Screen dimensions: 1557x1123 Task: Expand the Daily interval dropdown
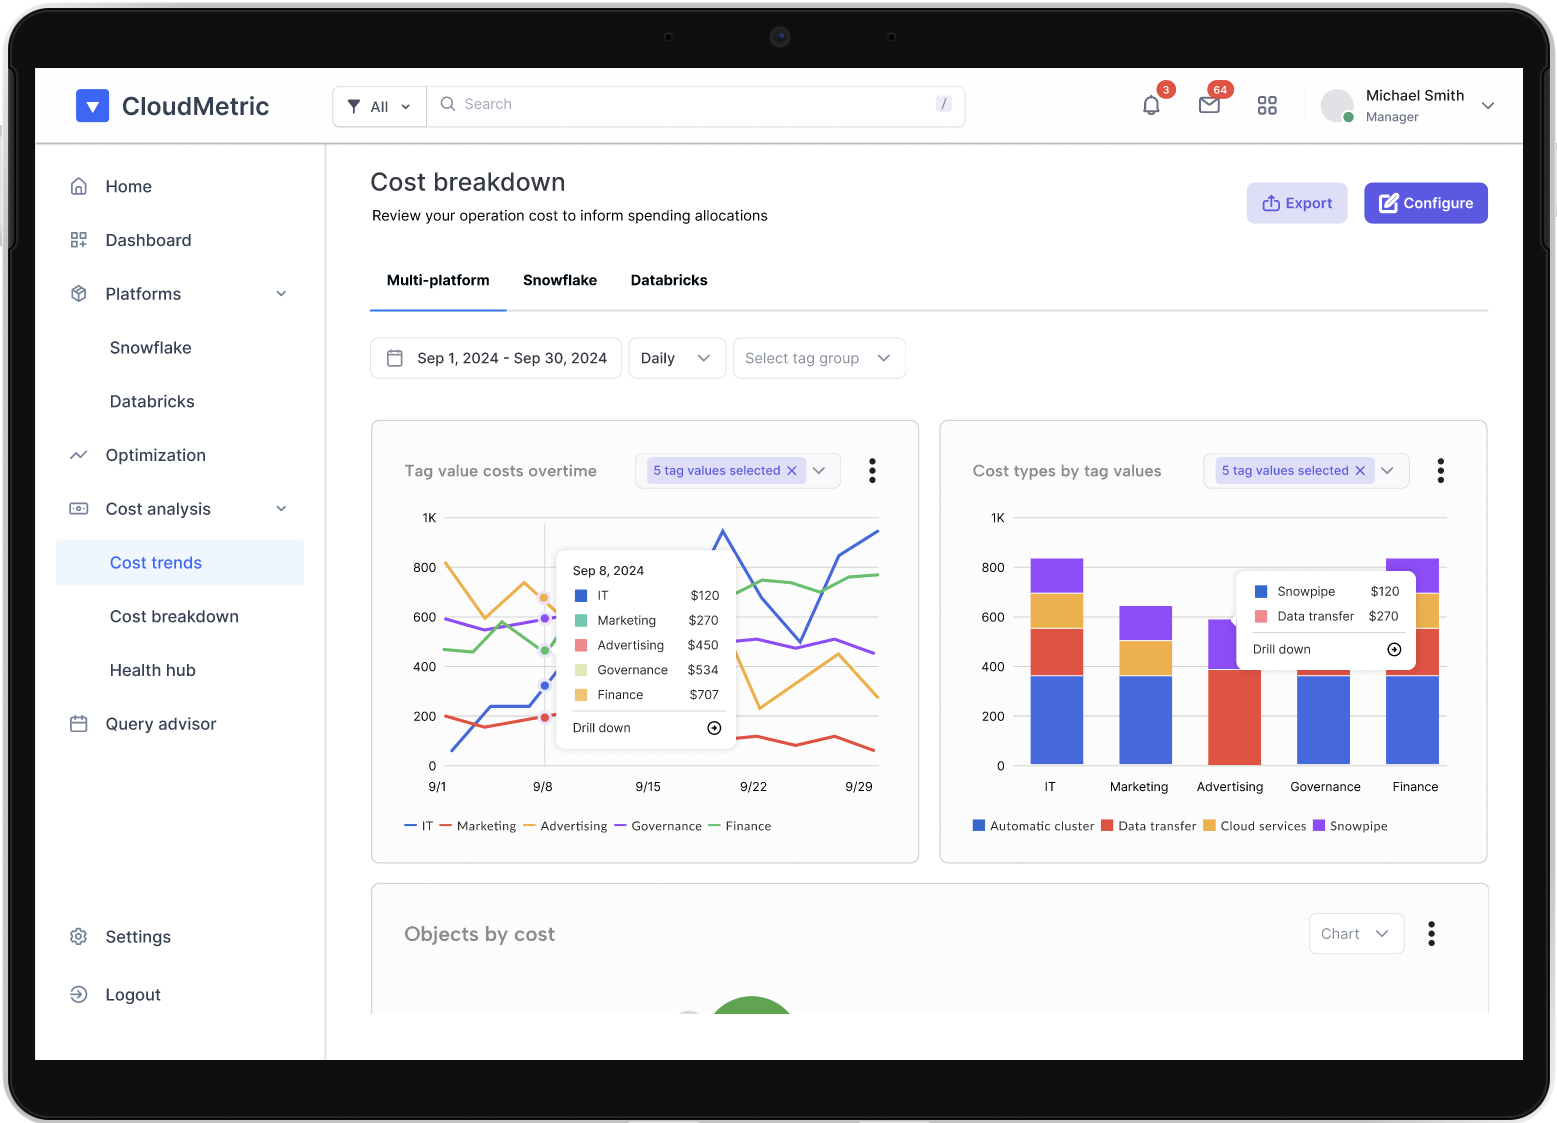(677, 358)
